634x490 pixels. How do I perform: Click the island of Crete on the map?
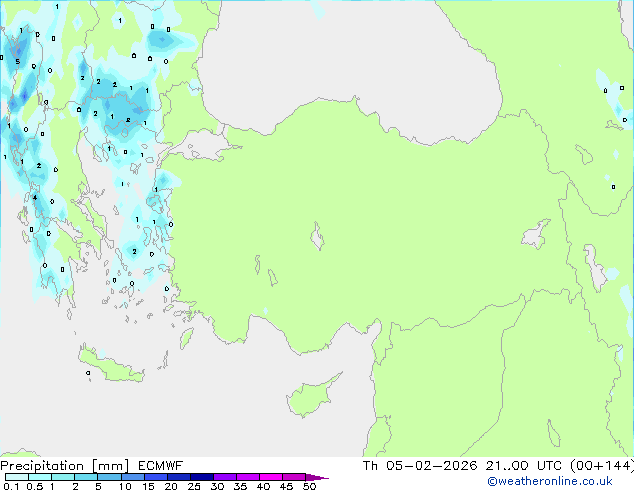point(110,366)
